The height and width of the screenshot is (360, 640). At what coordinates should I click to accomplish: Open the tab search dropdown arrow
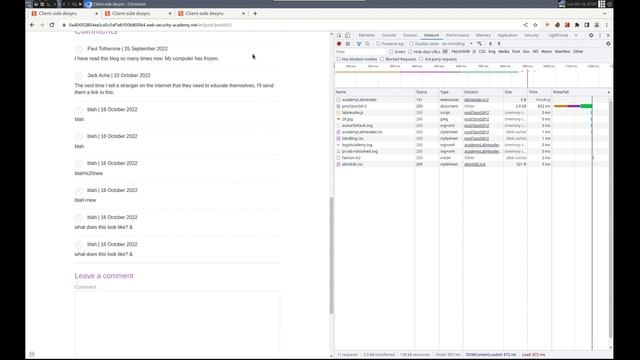[604, 13]
